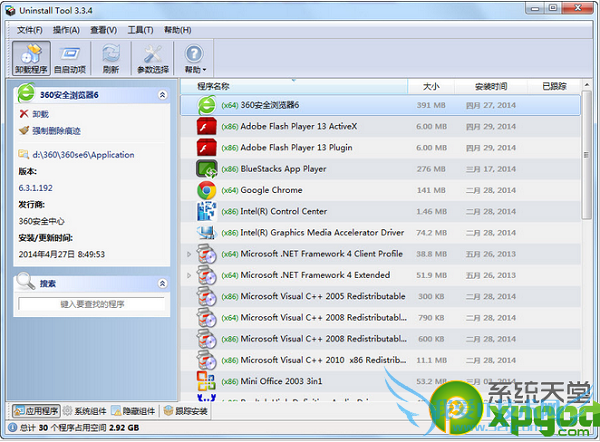Select Visual C++ 2005 Redistributable icon
The width and height of the screenshot is (600, 442).
pyautogui.click(x=207, y=297)
